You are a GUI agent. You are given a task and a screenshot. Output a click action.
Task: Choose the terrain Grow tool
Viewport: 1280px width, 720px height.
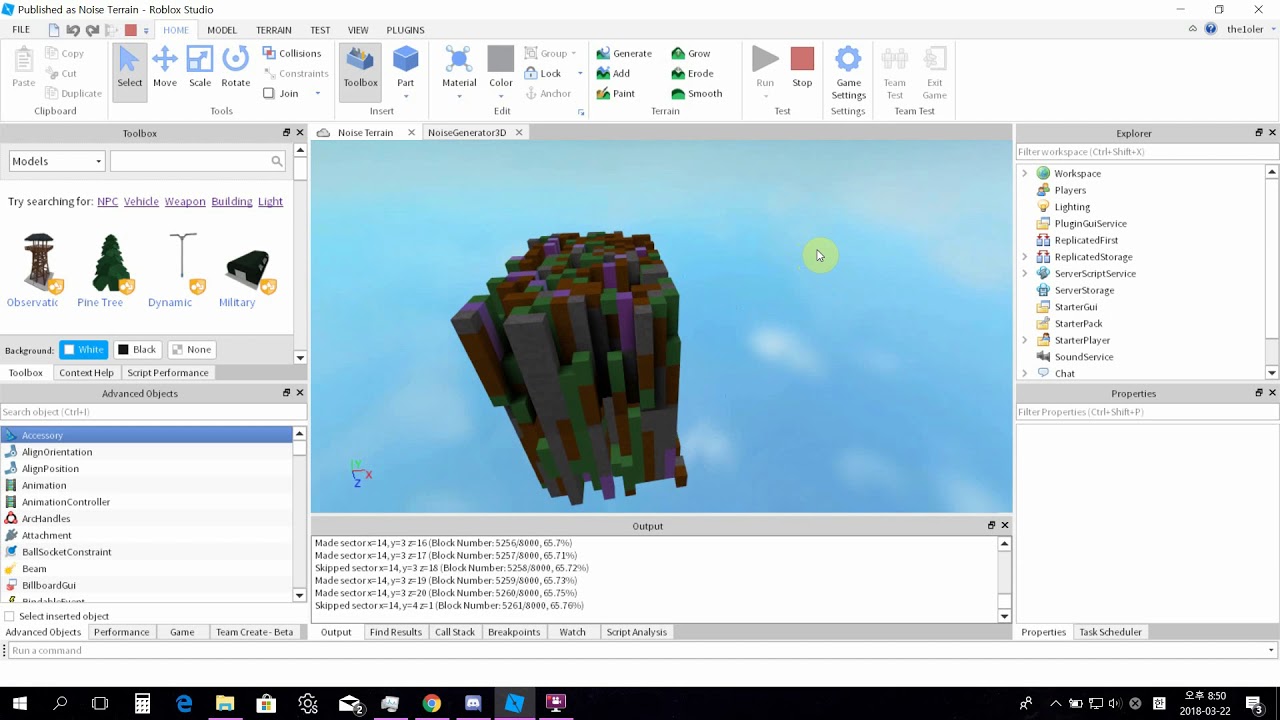click(691, 53)
